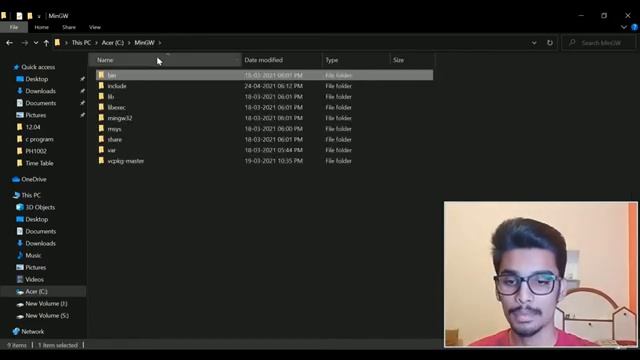This screenshot has width=640, height=360.
Task: Click Acer (C:) breadcrumb in address bar
Action: tap(113, 42)
